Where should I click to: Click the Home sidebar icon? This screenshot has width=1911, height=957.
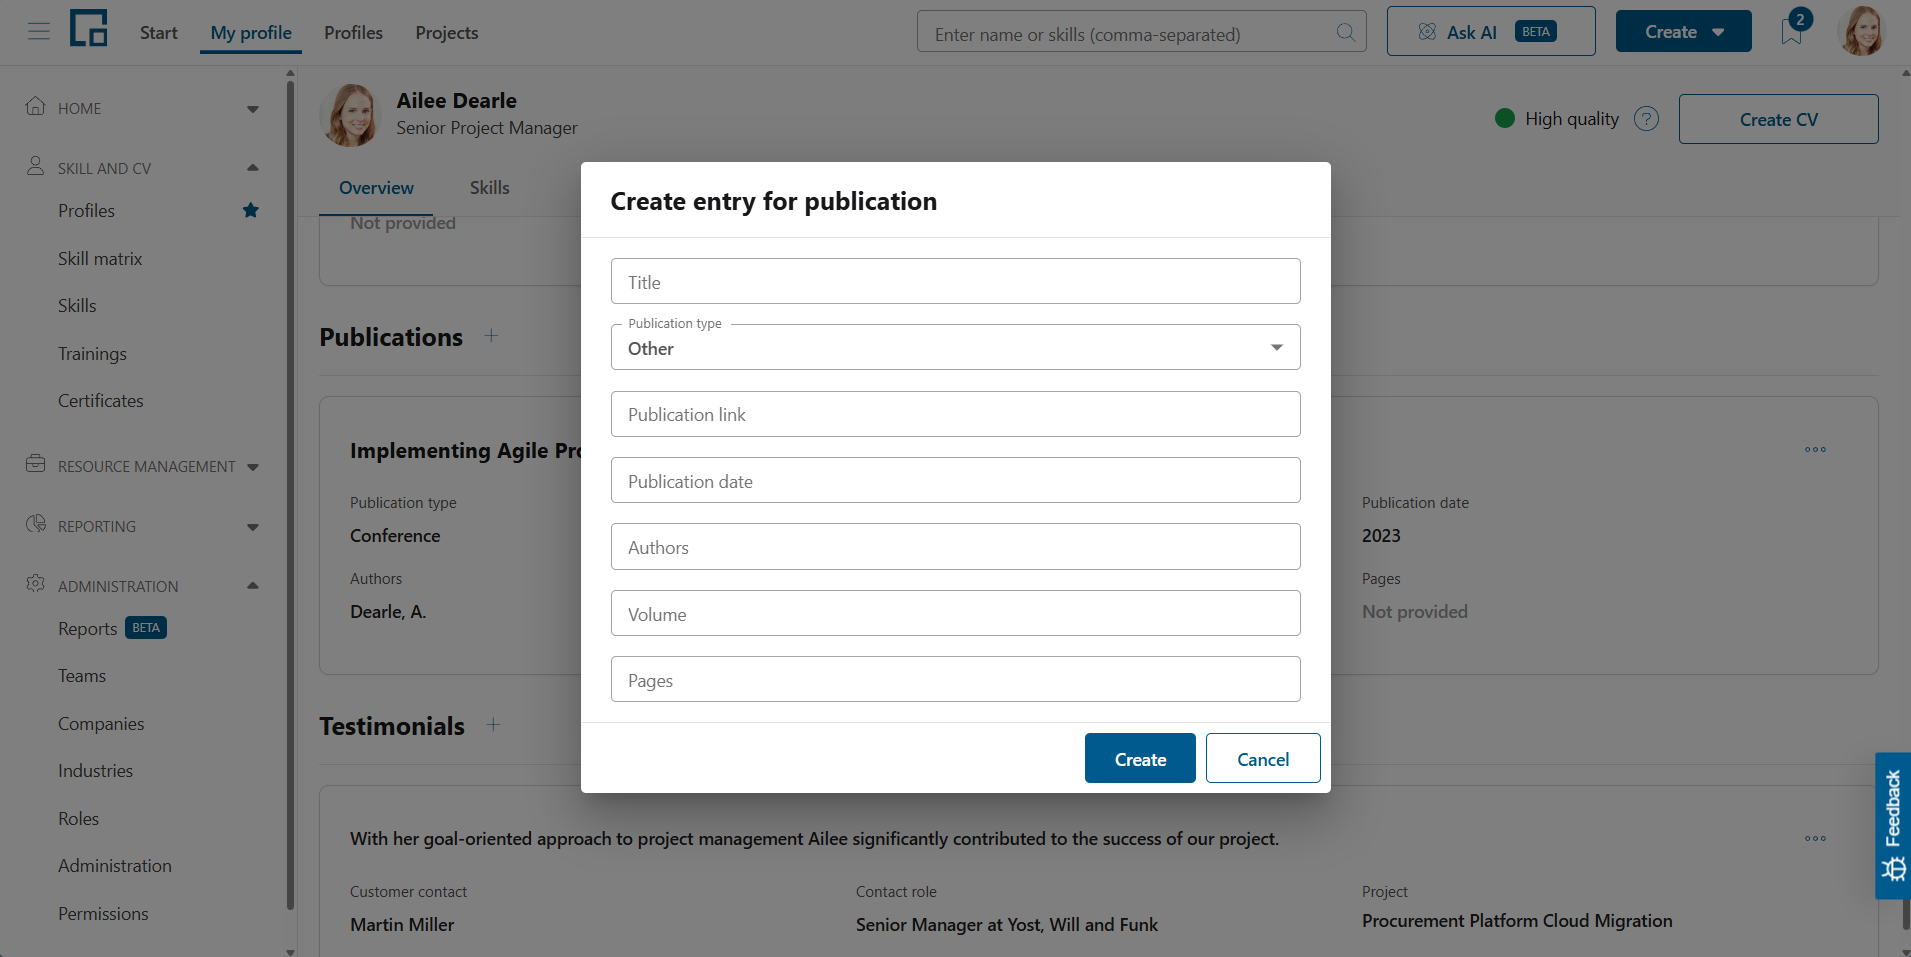coord(36,106)
